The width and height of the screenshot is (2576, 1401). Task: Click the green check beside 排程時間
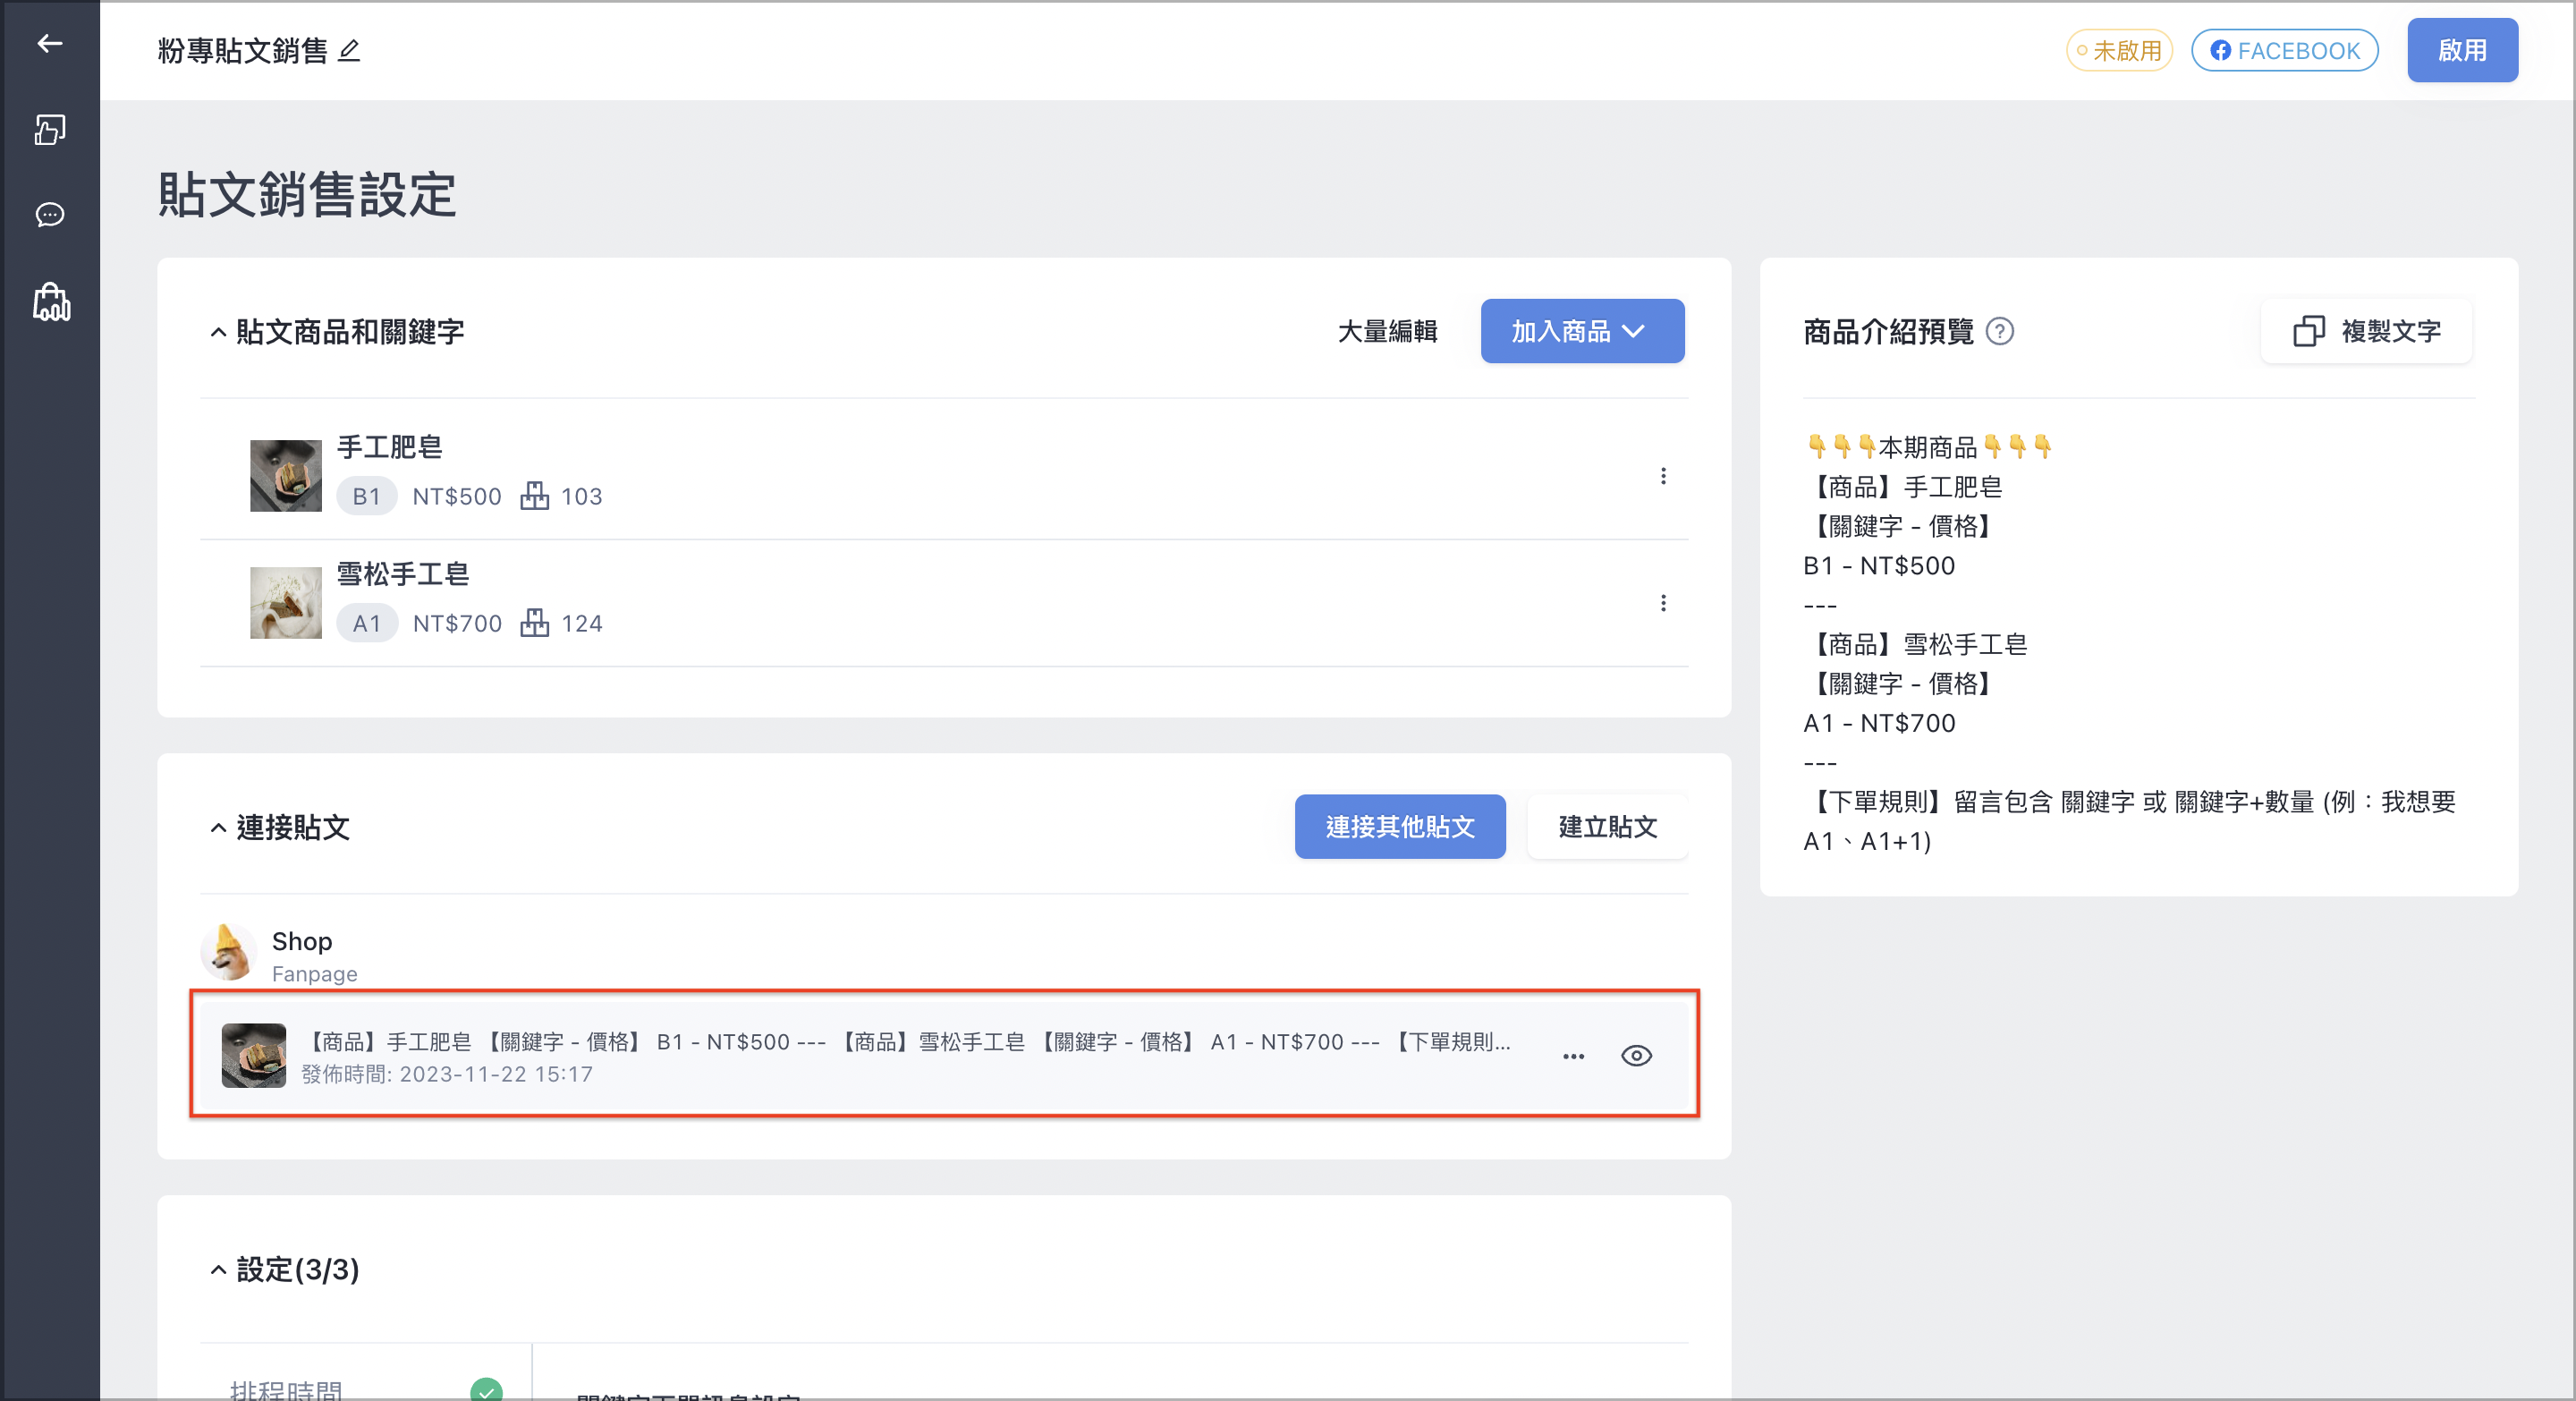[486, 1389]
